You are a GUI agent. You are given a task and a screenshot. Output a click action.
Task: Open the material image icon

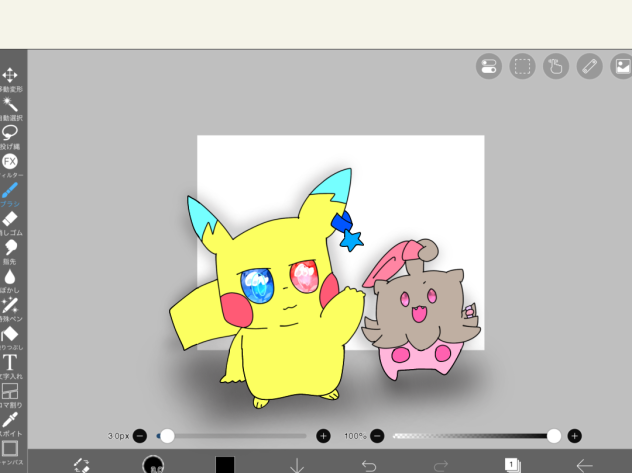(x=622, y=66)
